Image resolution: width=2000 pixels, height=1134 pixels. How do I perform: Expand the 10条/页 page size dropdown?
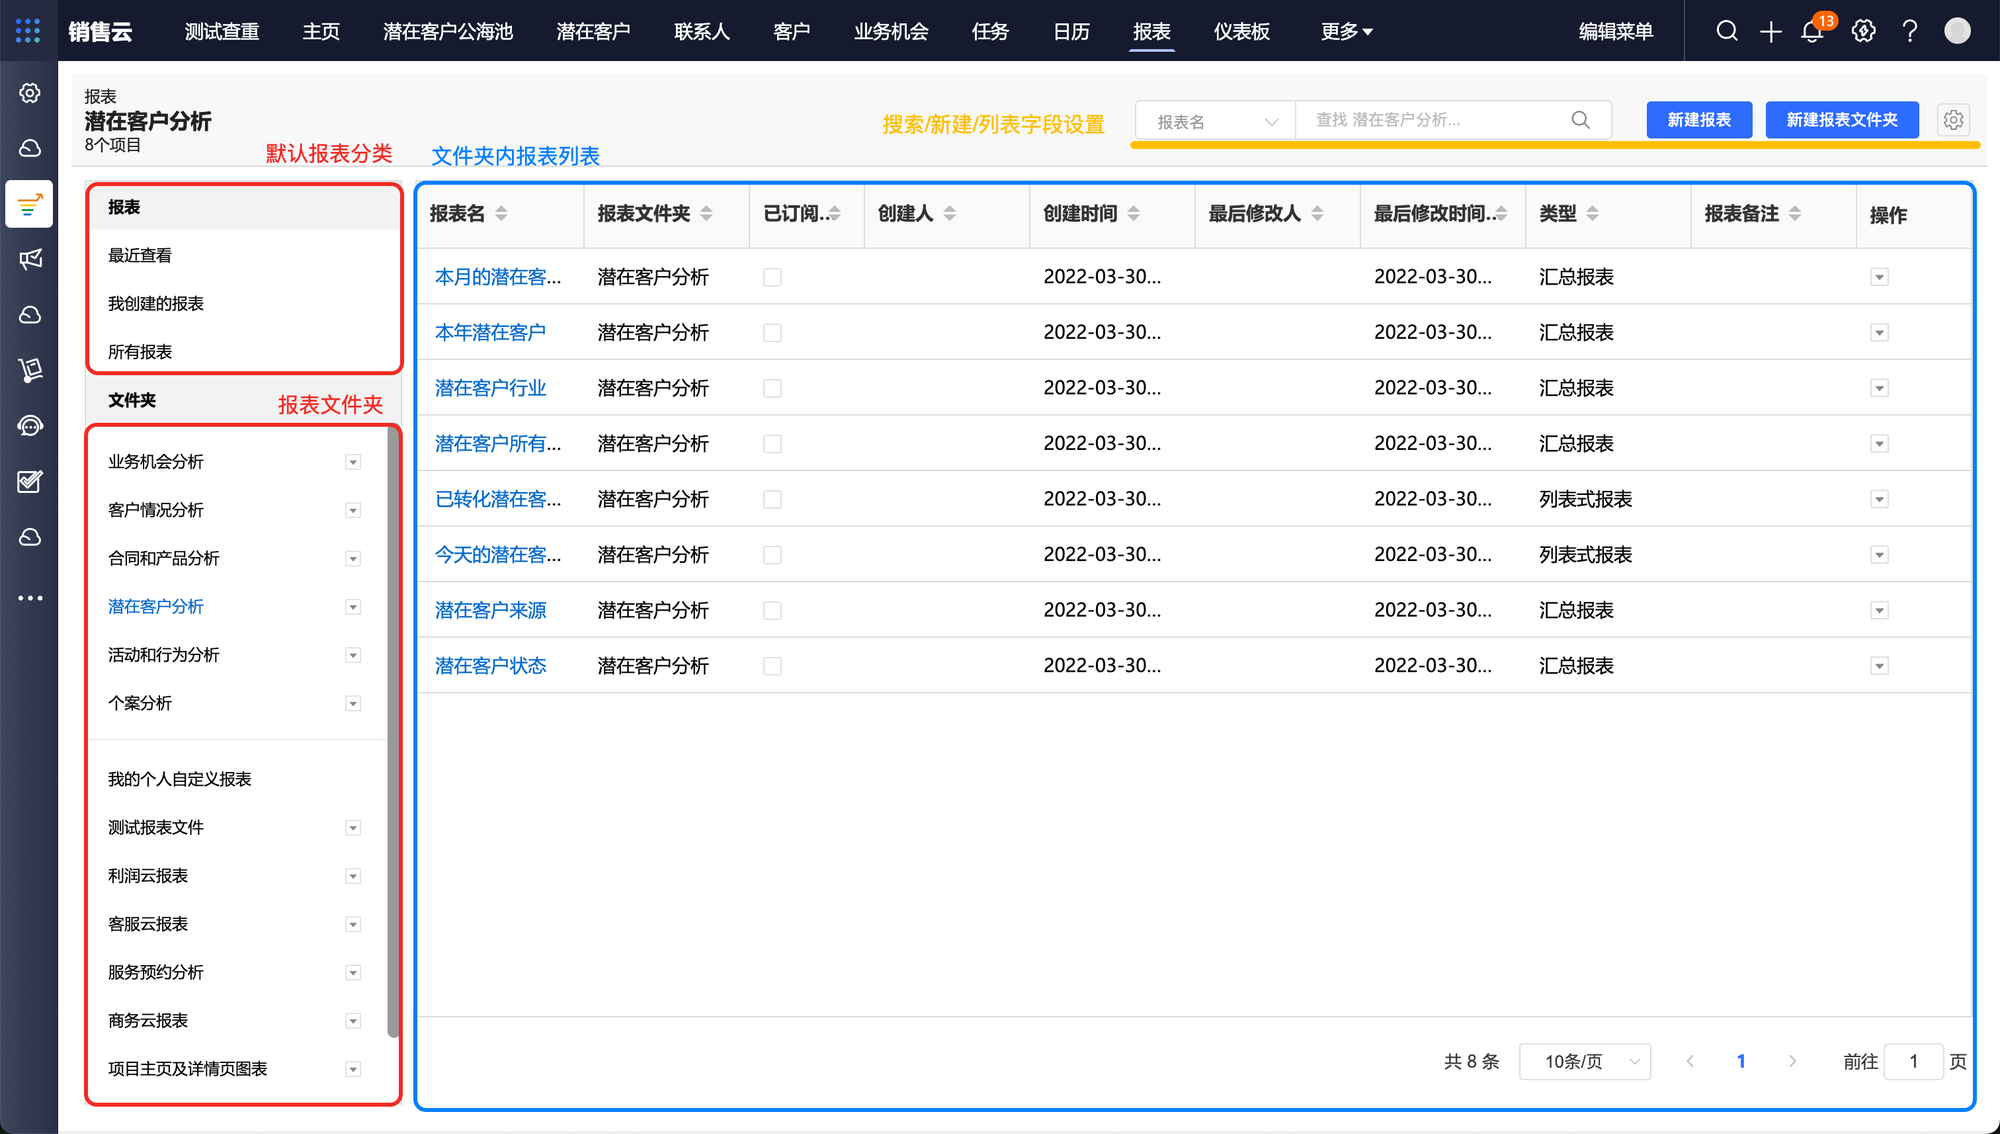tap(1584, 1061)
